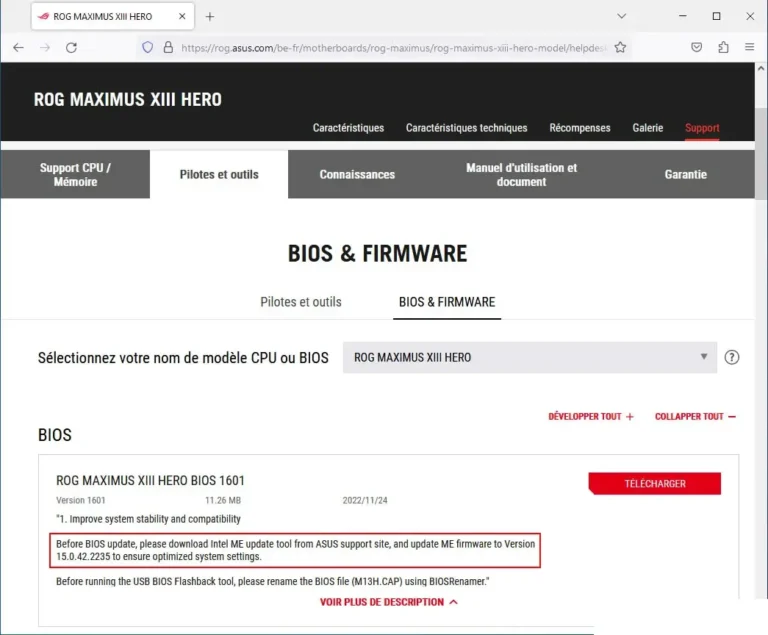
Task: Click the page vertical scrollbar
Action: click(761, 152)
